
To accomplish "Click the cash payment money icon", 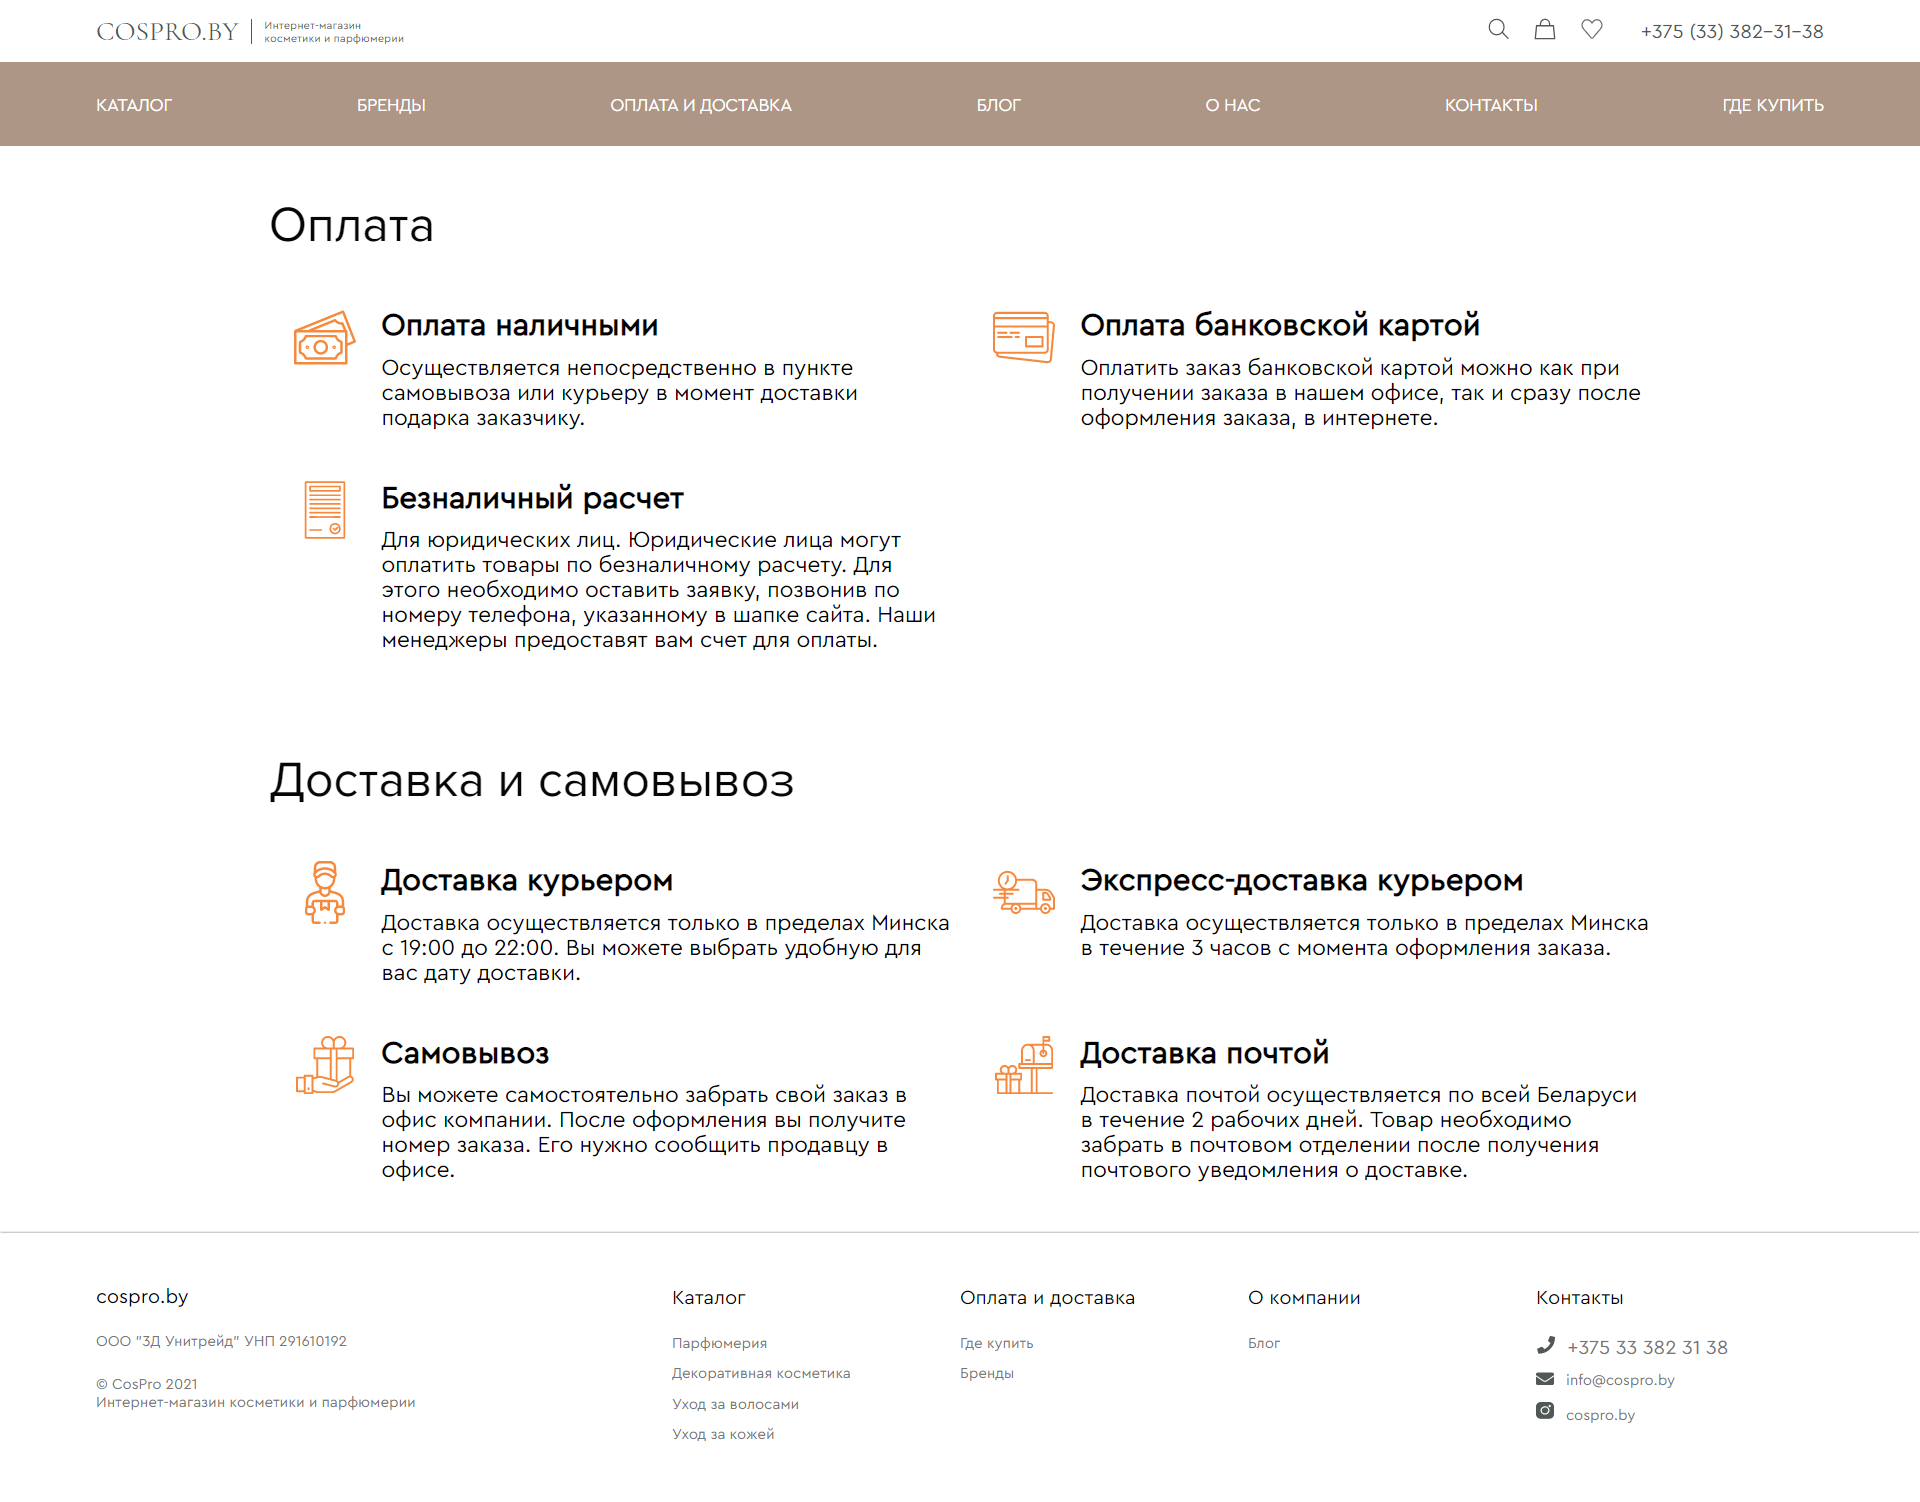I will 324,339.
